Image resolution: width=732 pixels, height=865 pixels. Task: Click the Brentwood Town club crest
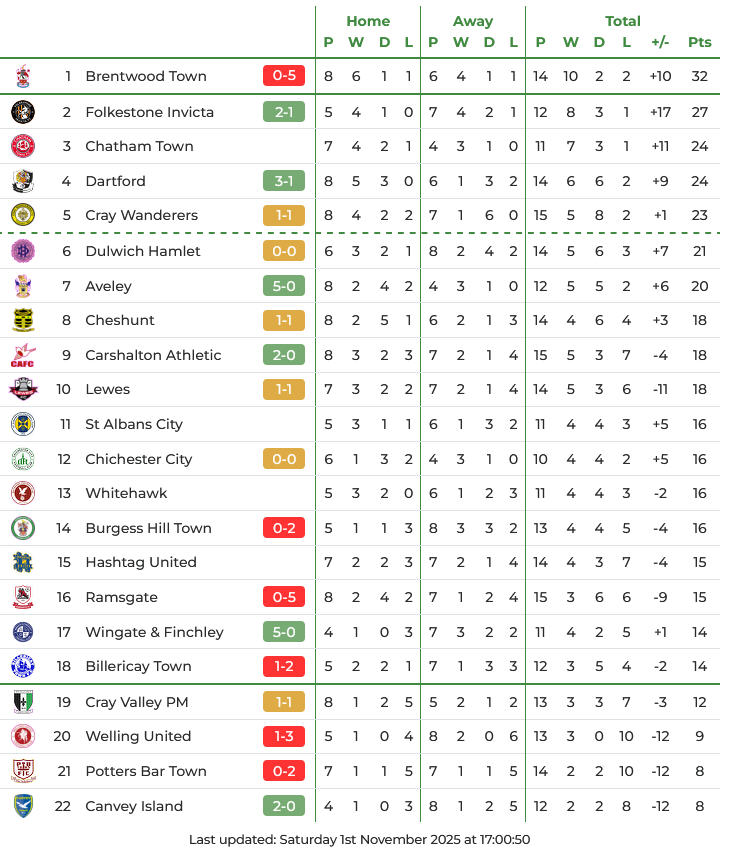23,76
